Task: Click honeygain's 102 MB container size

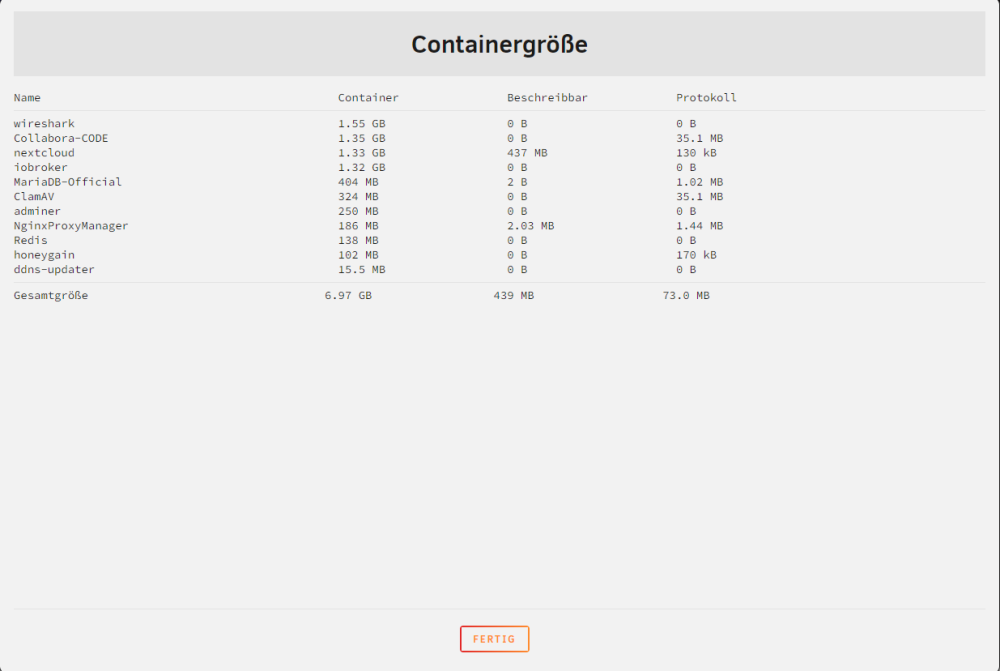Action: [358, 255]
